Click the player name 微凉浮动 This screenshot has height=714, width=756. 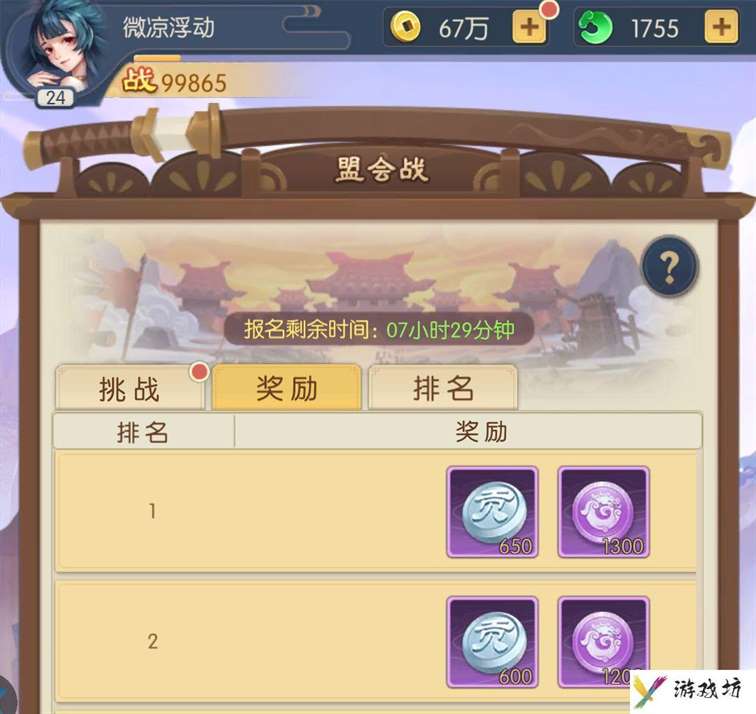coord(169,27)
